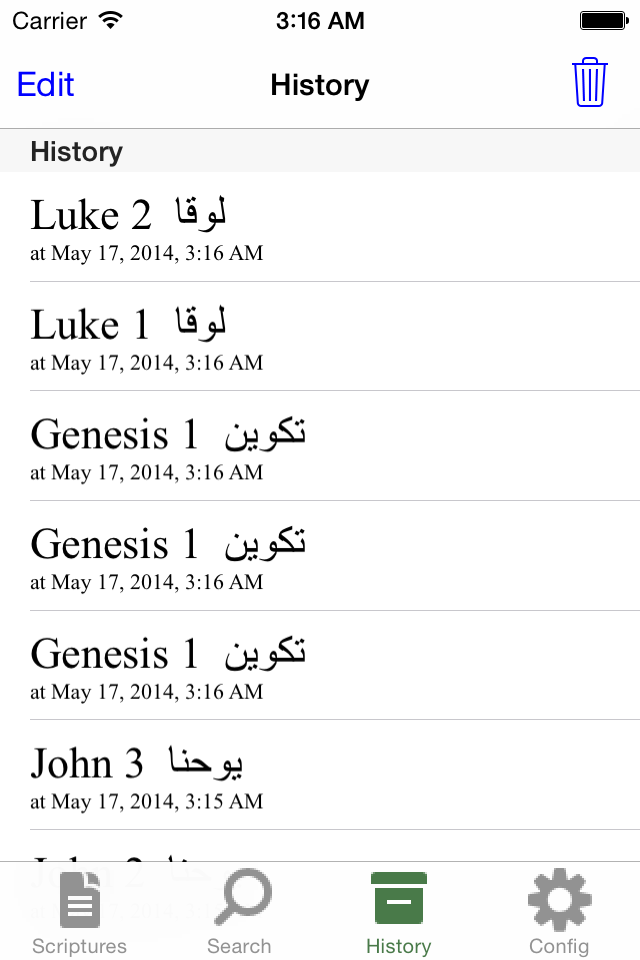Open the John 3 history entry

click(320, 775)
